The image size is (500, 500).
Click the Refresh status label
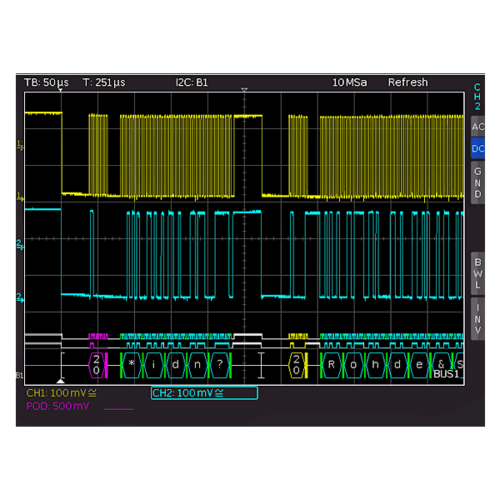[x=408, y=82]
